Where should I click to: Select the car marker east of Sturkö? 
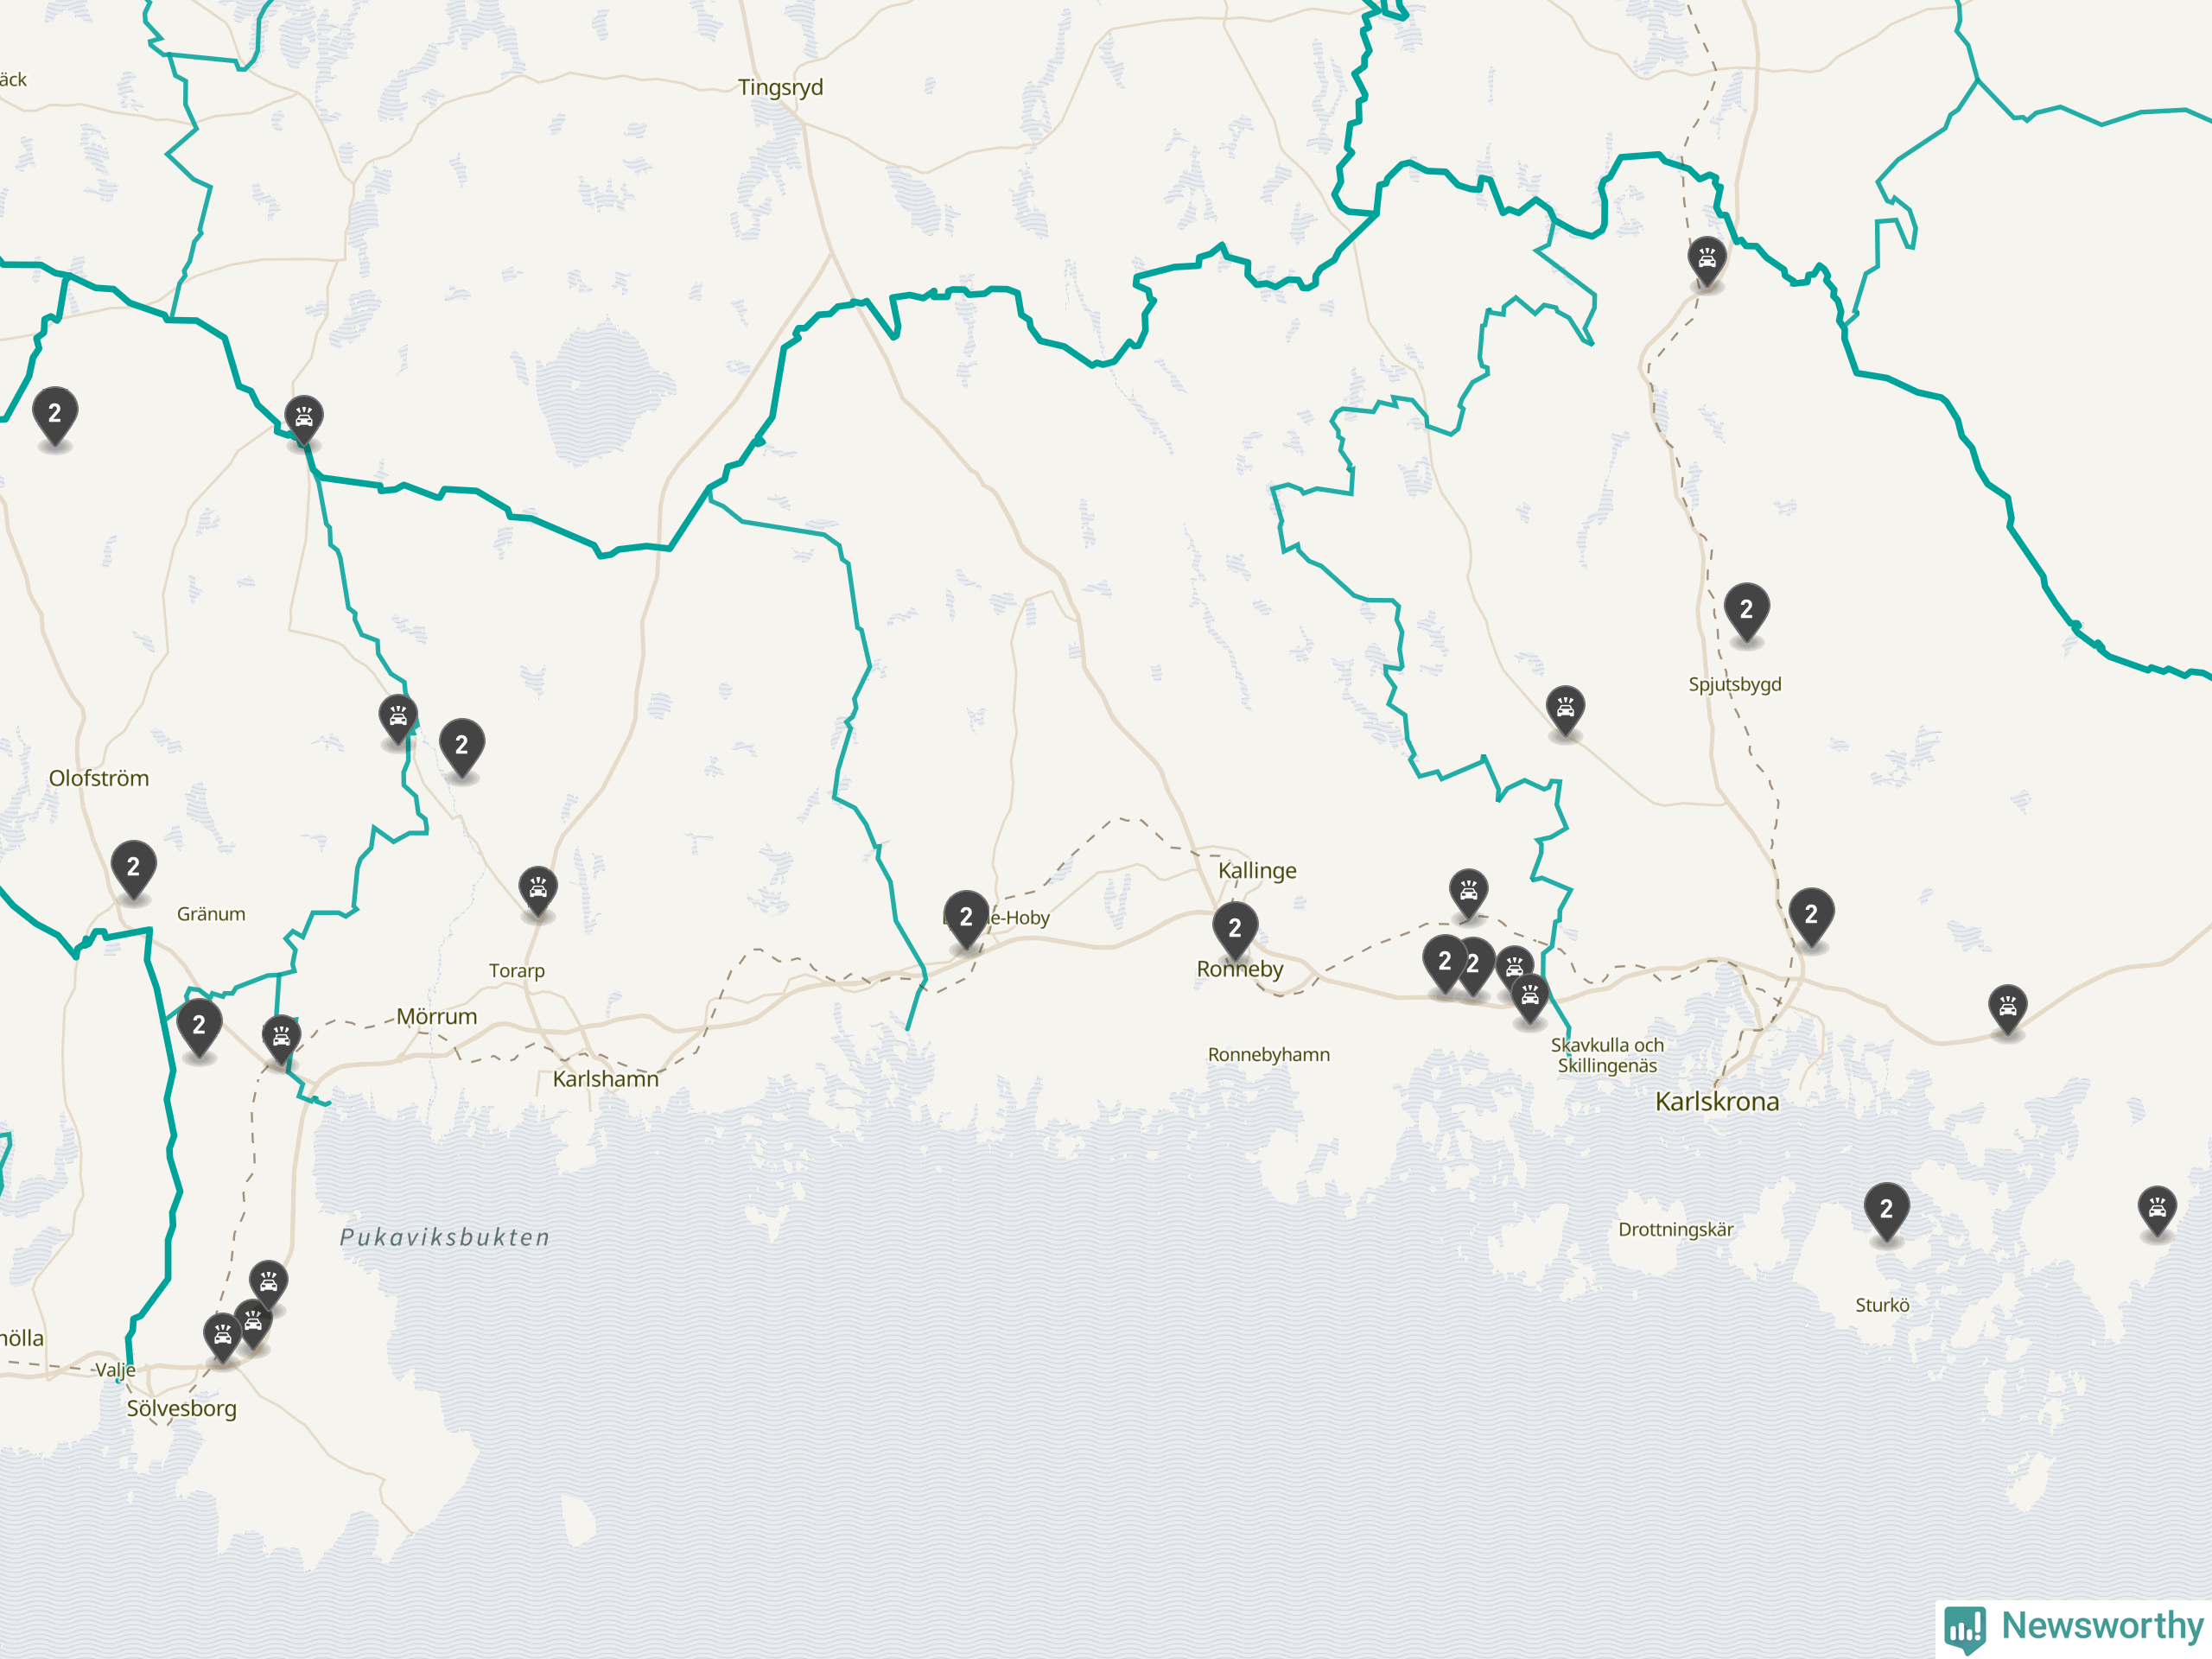click(2157, 1210)
